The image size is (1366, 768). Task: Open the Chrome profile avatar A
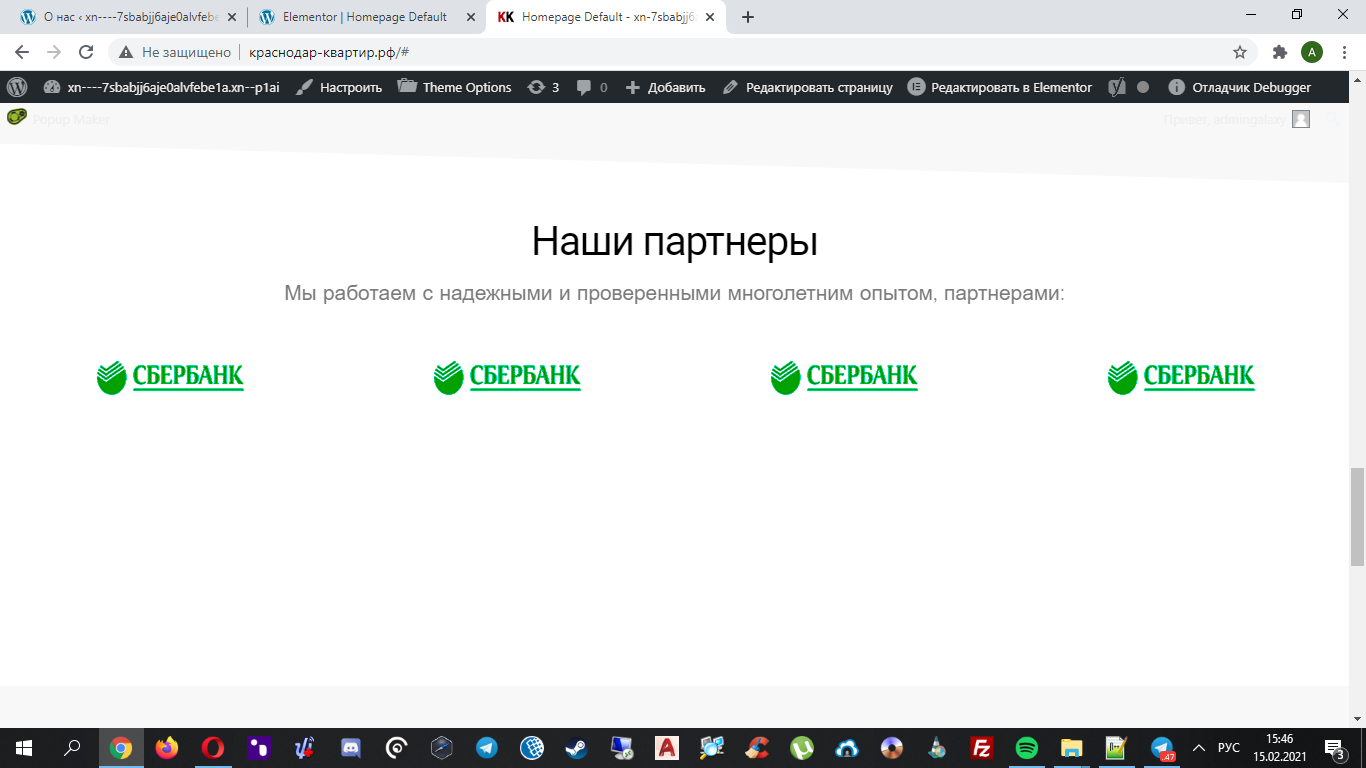coord(1312,52)
